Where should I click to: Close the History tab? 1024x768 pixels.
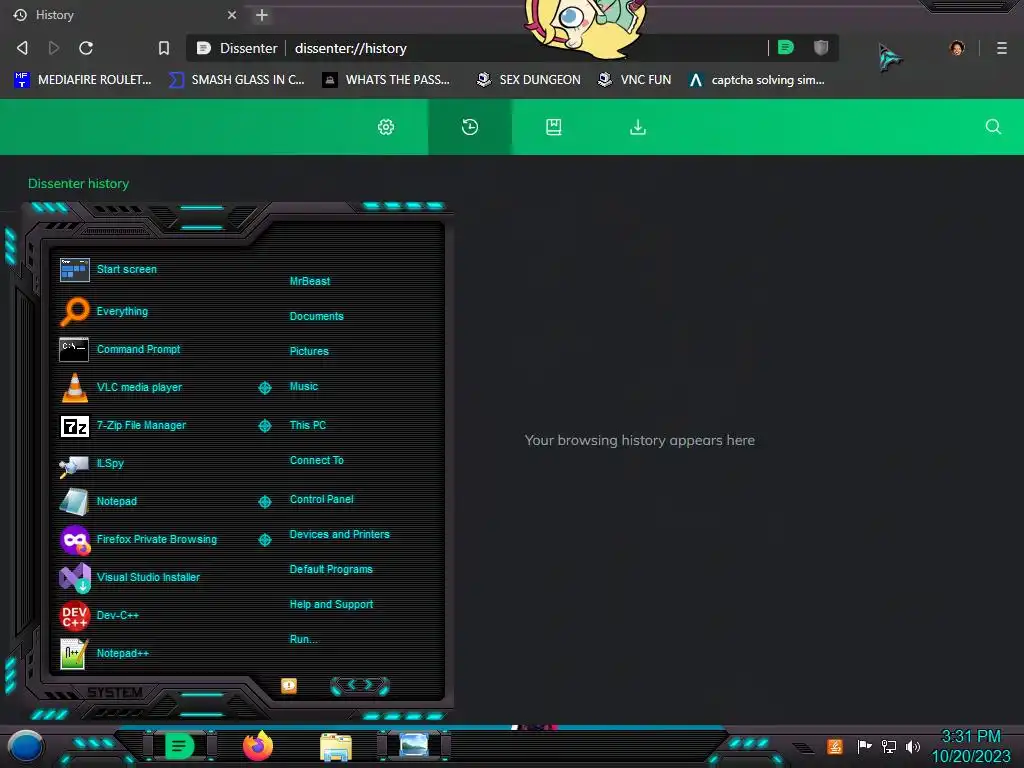[232, 15]
